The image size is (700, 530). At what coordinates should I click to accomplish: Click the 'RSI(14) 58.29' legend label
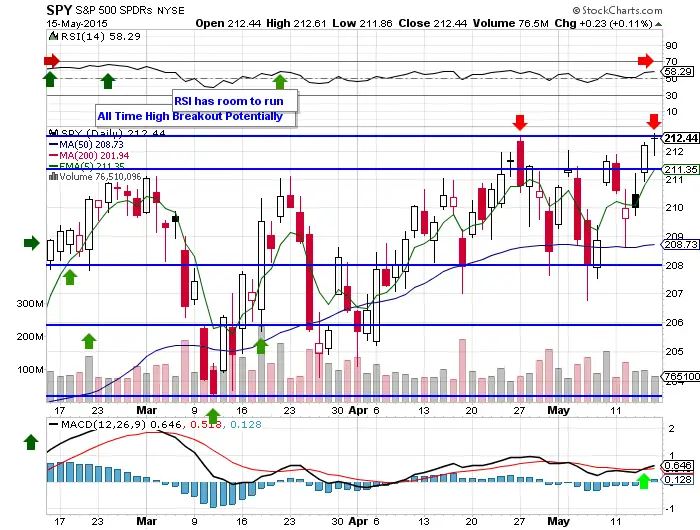click(x=100, y=37)
